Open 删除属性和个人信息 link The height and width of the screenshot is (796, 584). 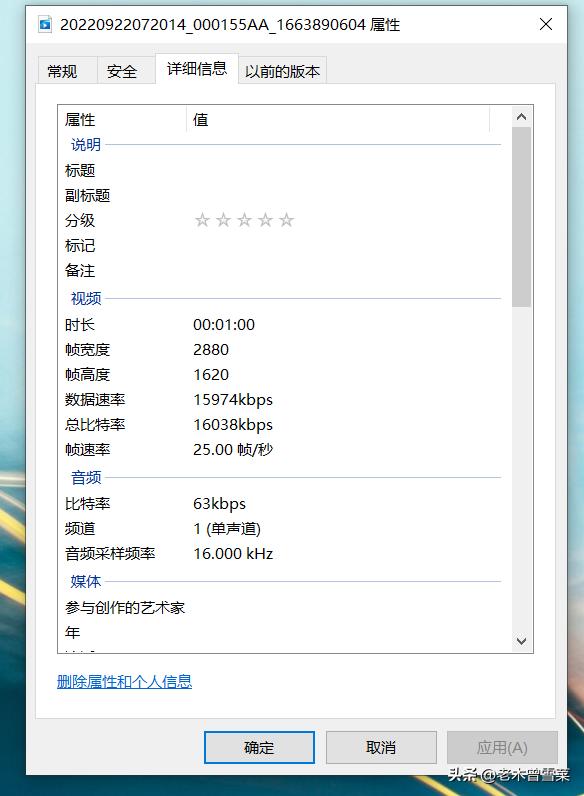click(x=124, y=681)
